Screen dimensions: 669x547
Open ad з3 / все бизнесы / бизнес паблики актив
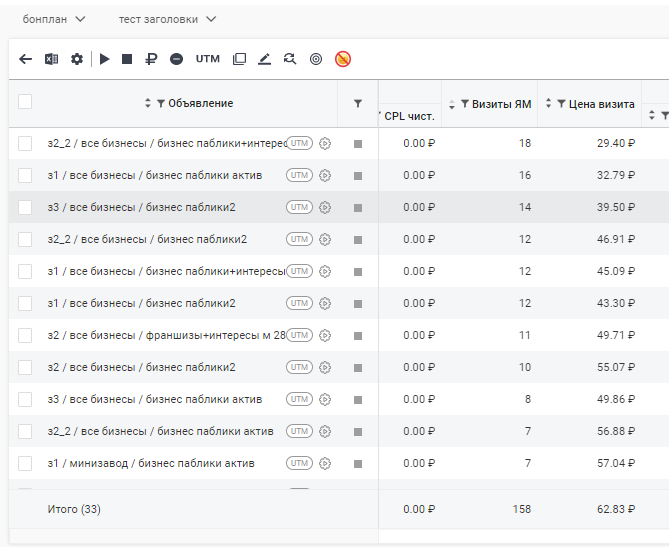coord(155,399)
